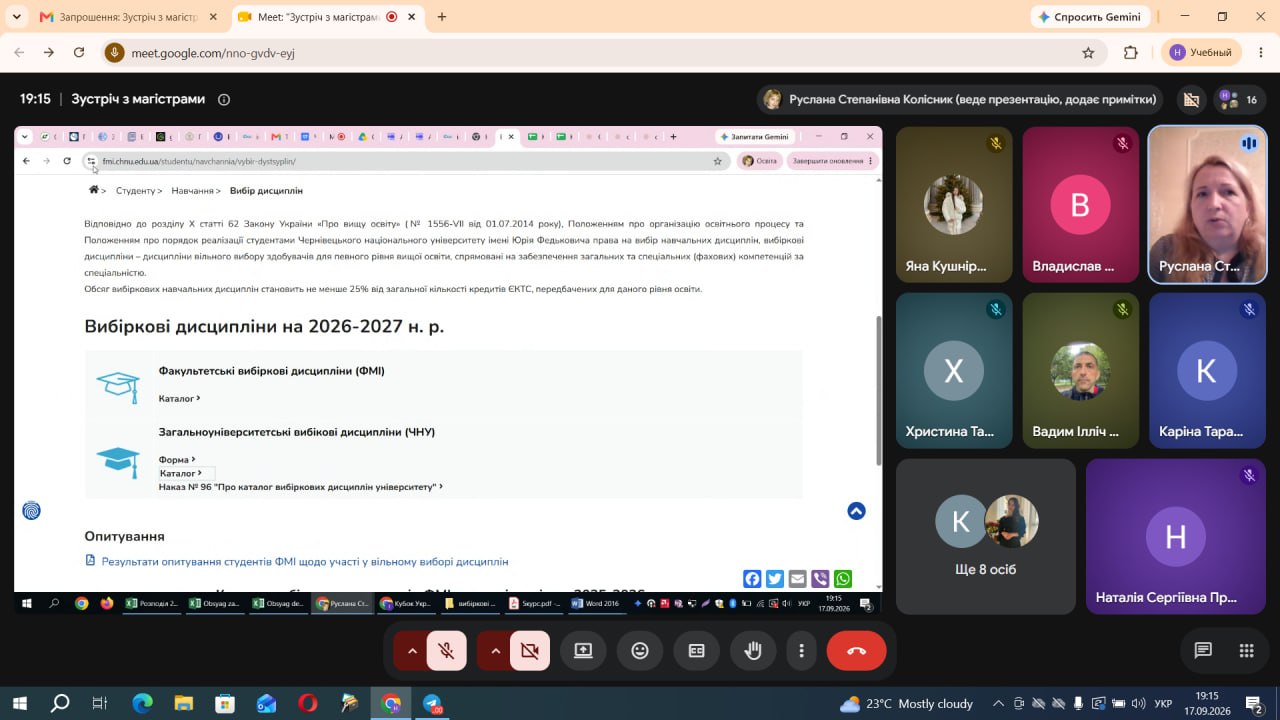Select the Владислав participant tile
Viewport: 1280px width, 720px height.
[1080, 204]
